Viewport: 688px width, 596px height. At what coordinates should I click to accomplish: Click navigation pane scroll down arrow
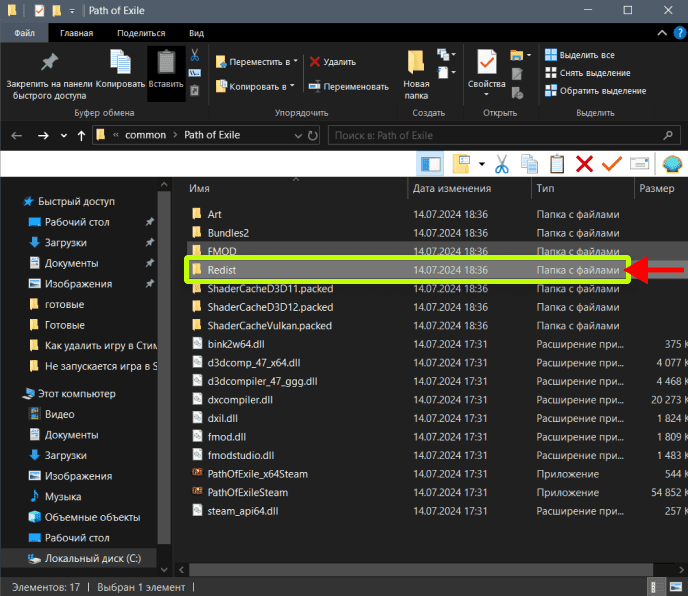pyautogui.click(x=164, y=570)
